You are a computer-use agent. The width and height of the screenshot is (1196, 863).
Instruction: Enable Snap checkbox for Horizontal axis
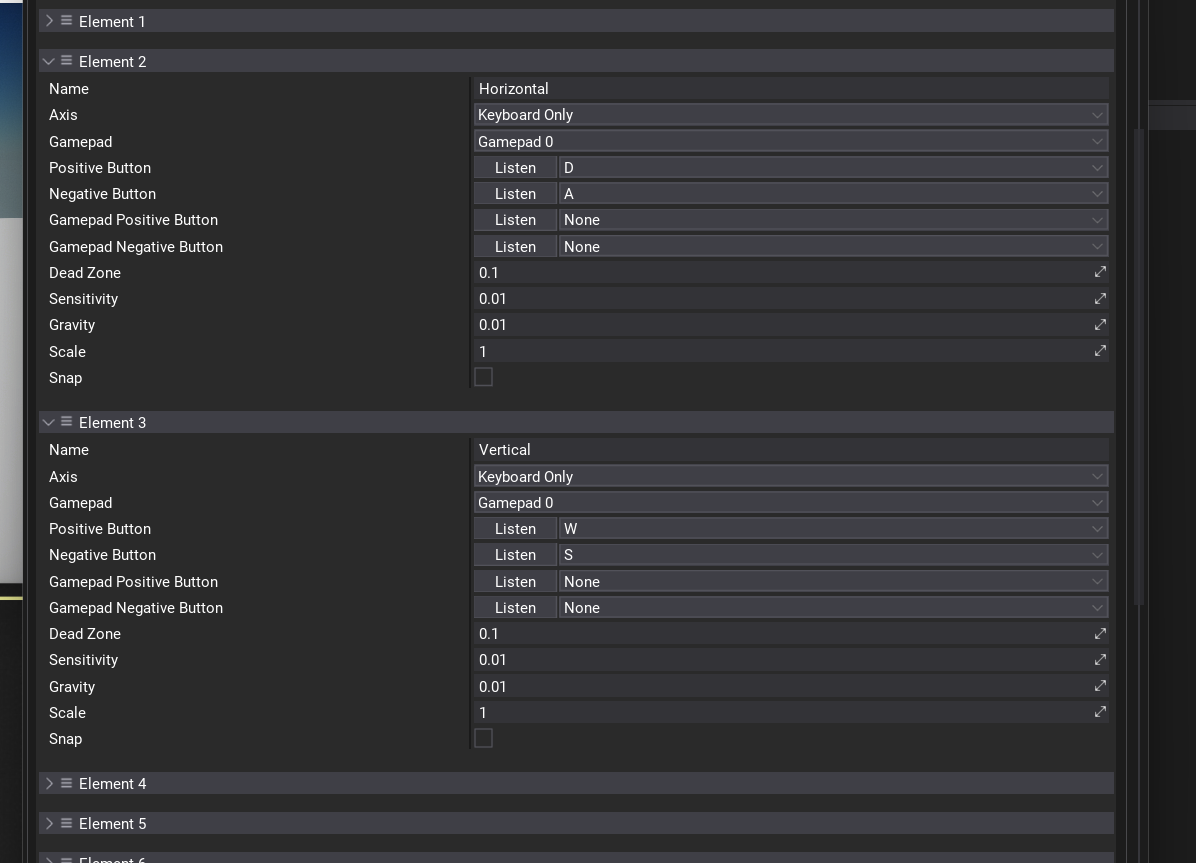[x=484, y=377]
